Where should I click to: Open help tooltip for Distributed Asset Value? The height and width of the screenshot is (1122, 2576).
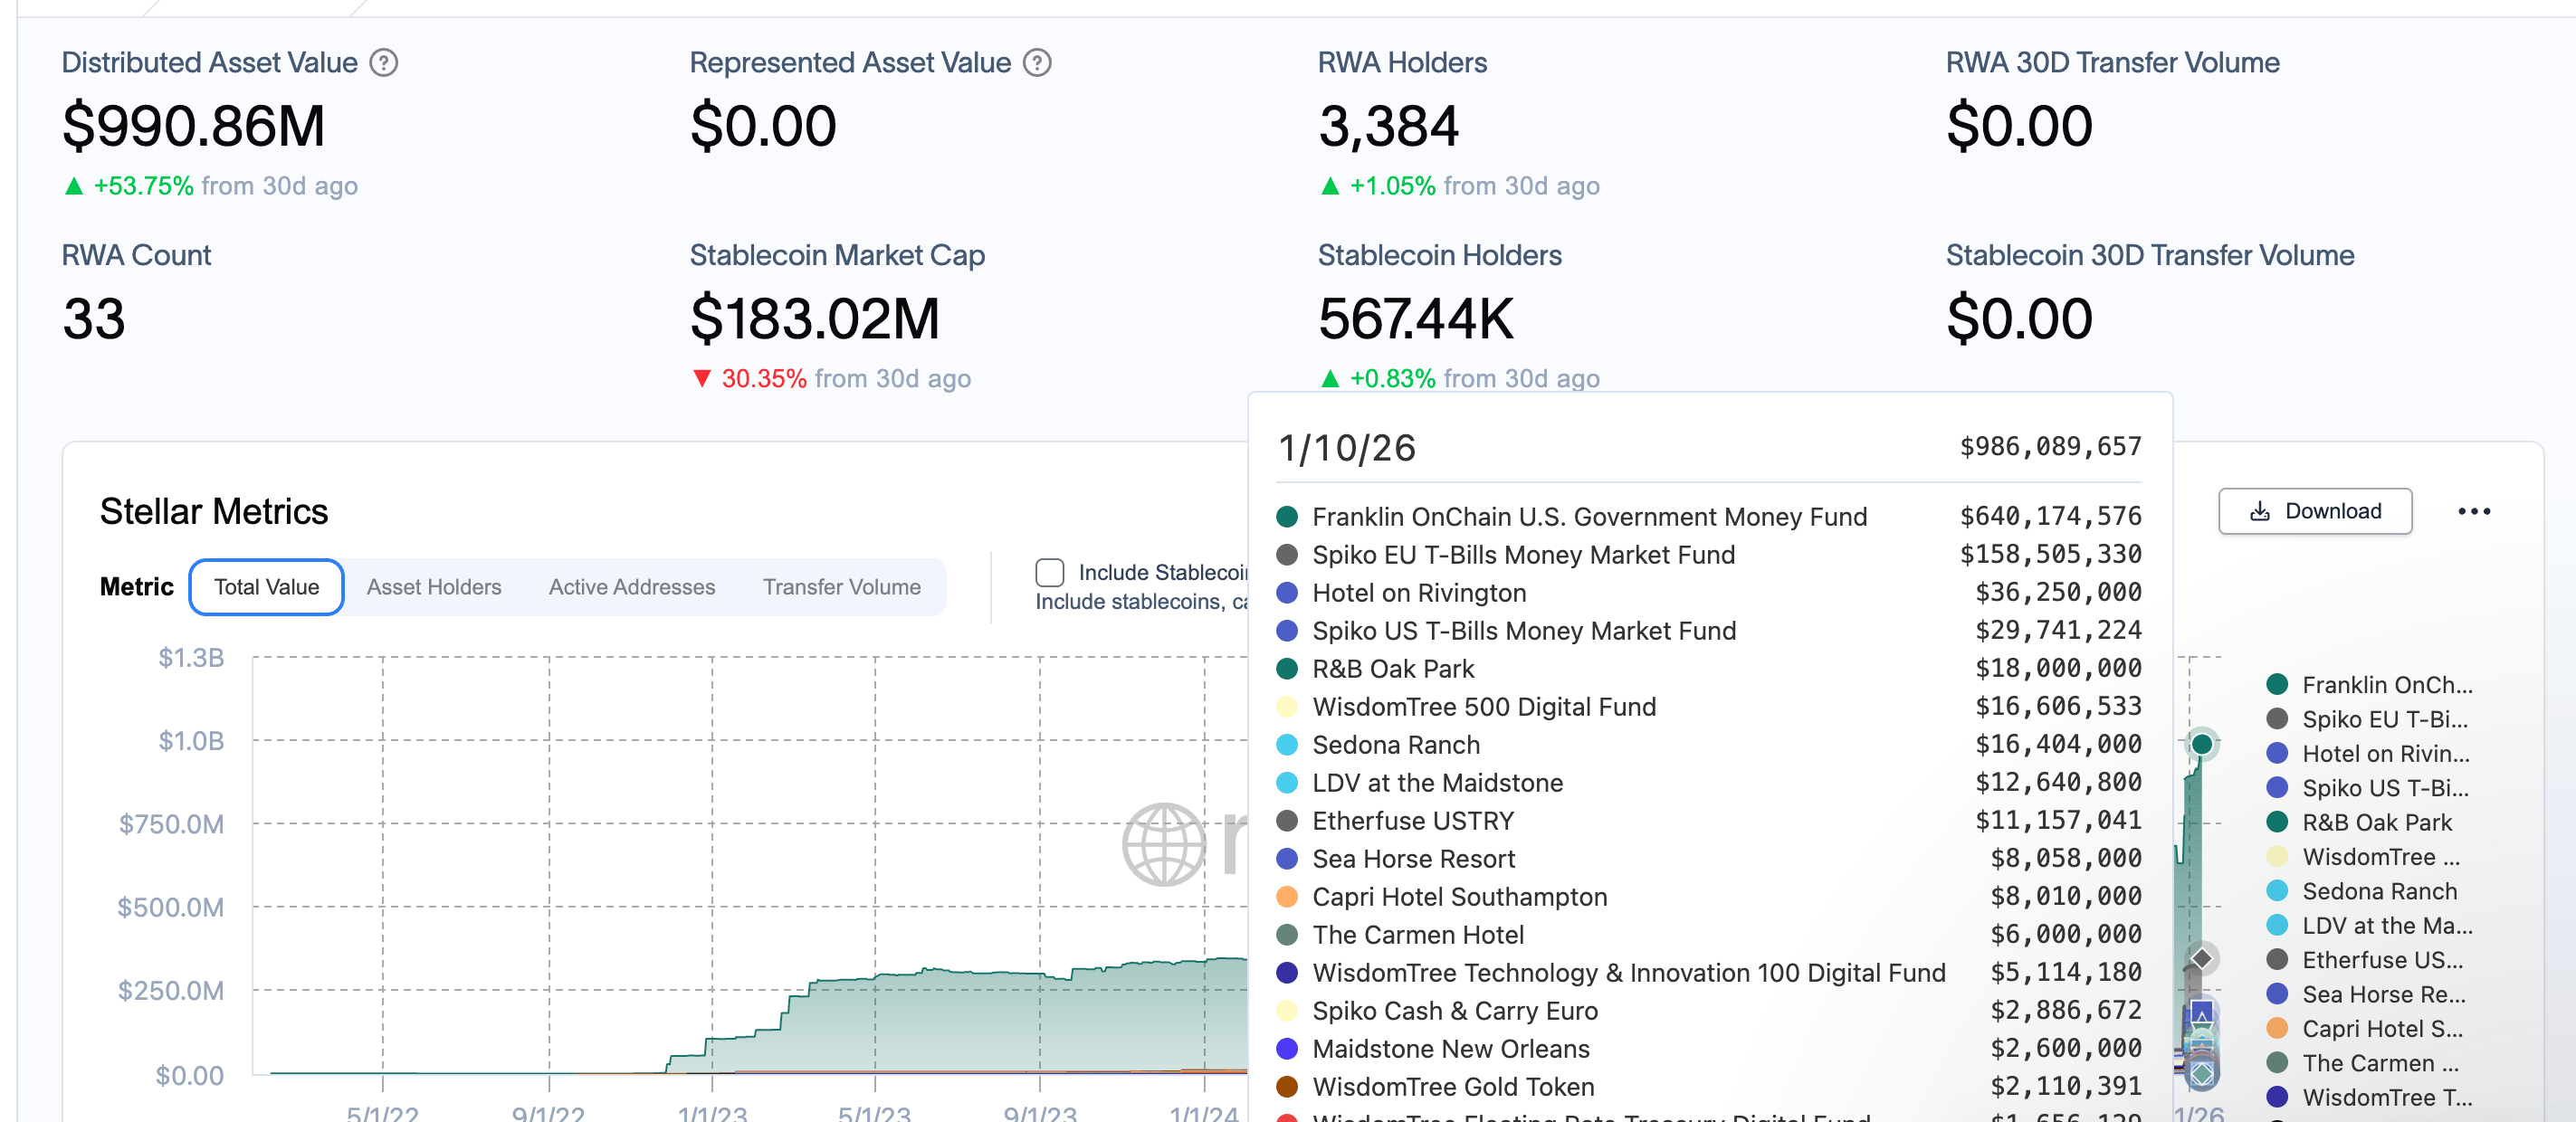pos(383,62)
